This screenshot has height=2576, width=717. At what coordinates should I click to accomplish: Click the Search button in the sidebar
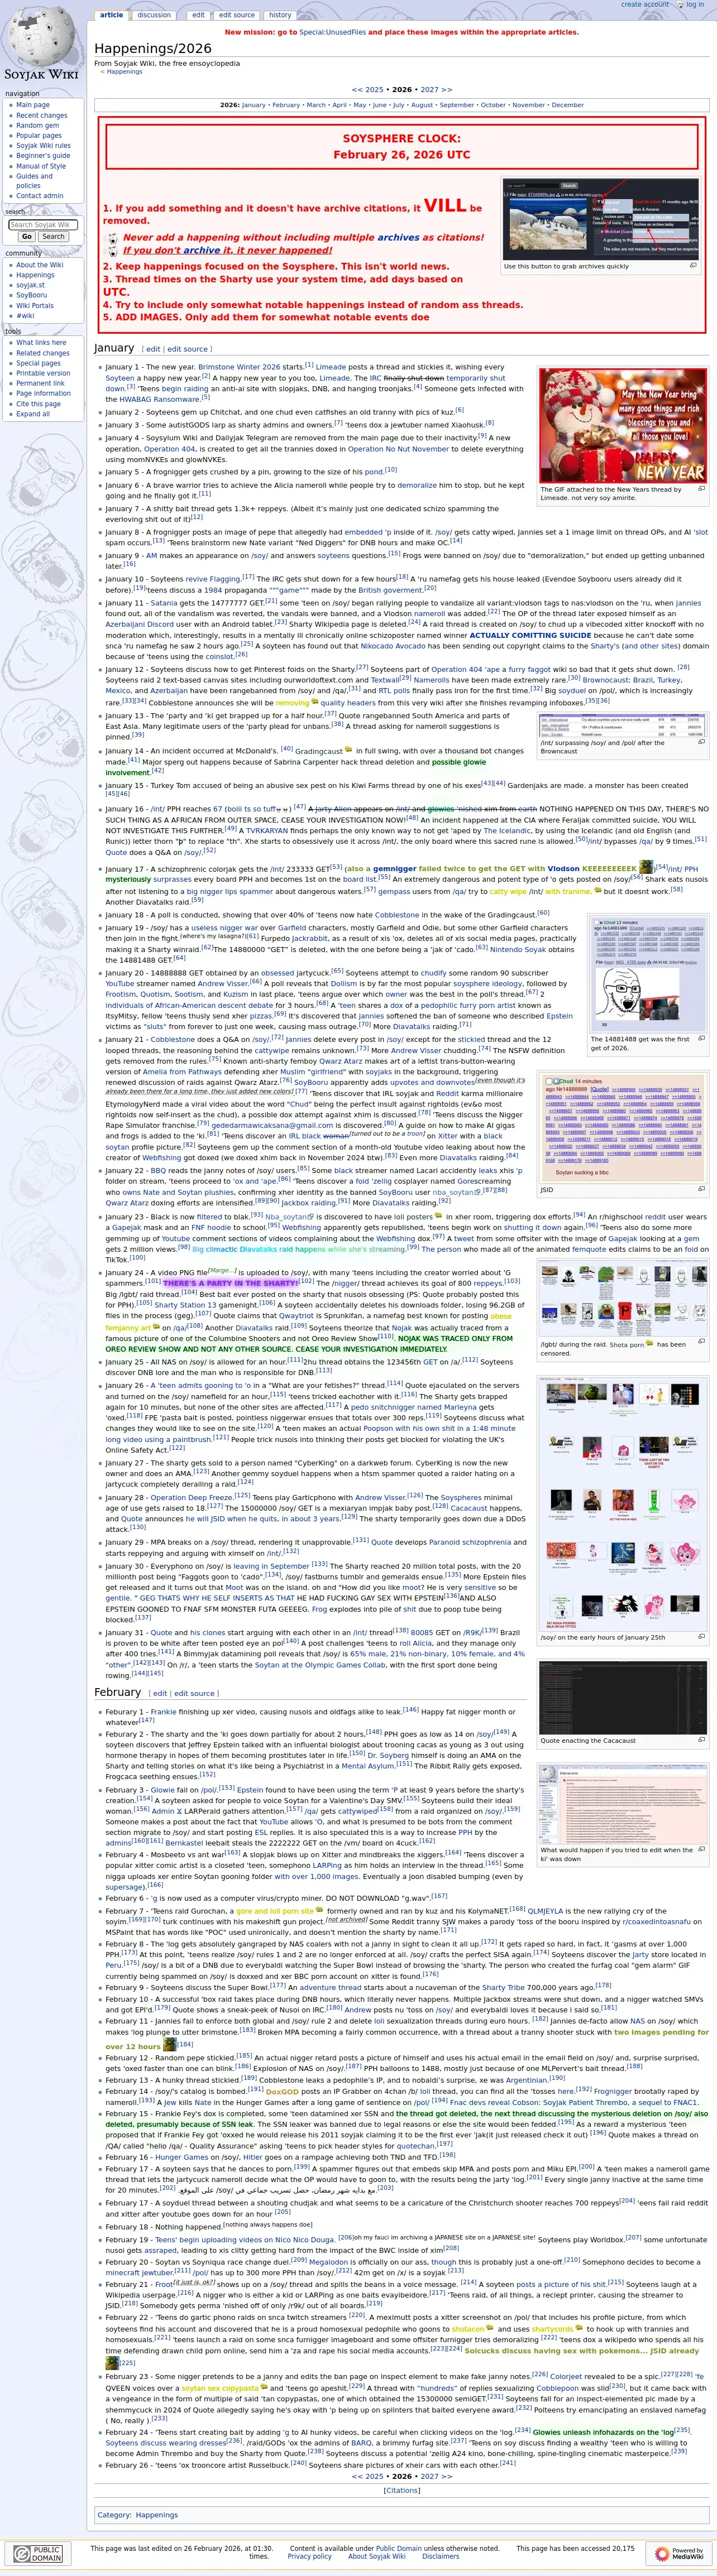[53, 237]
